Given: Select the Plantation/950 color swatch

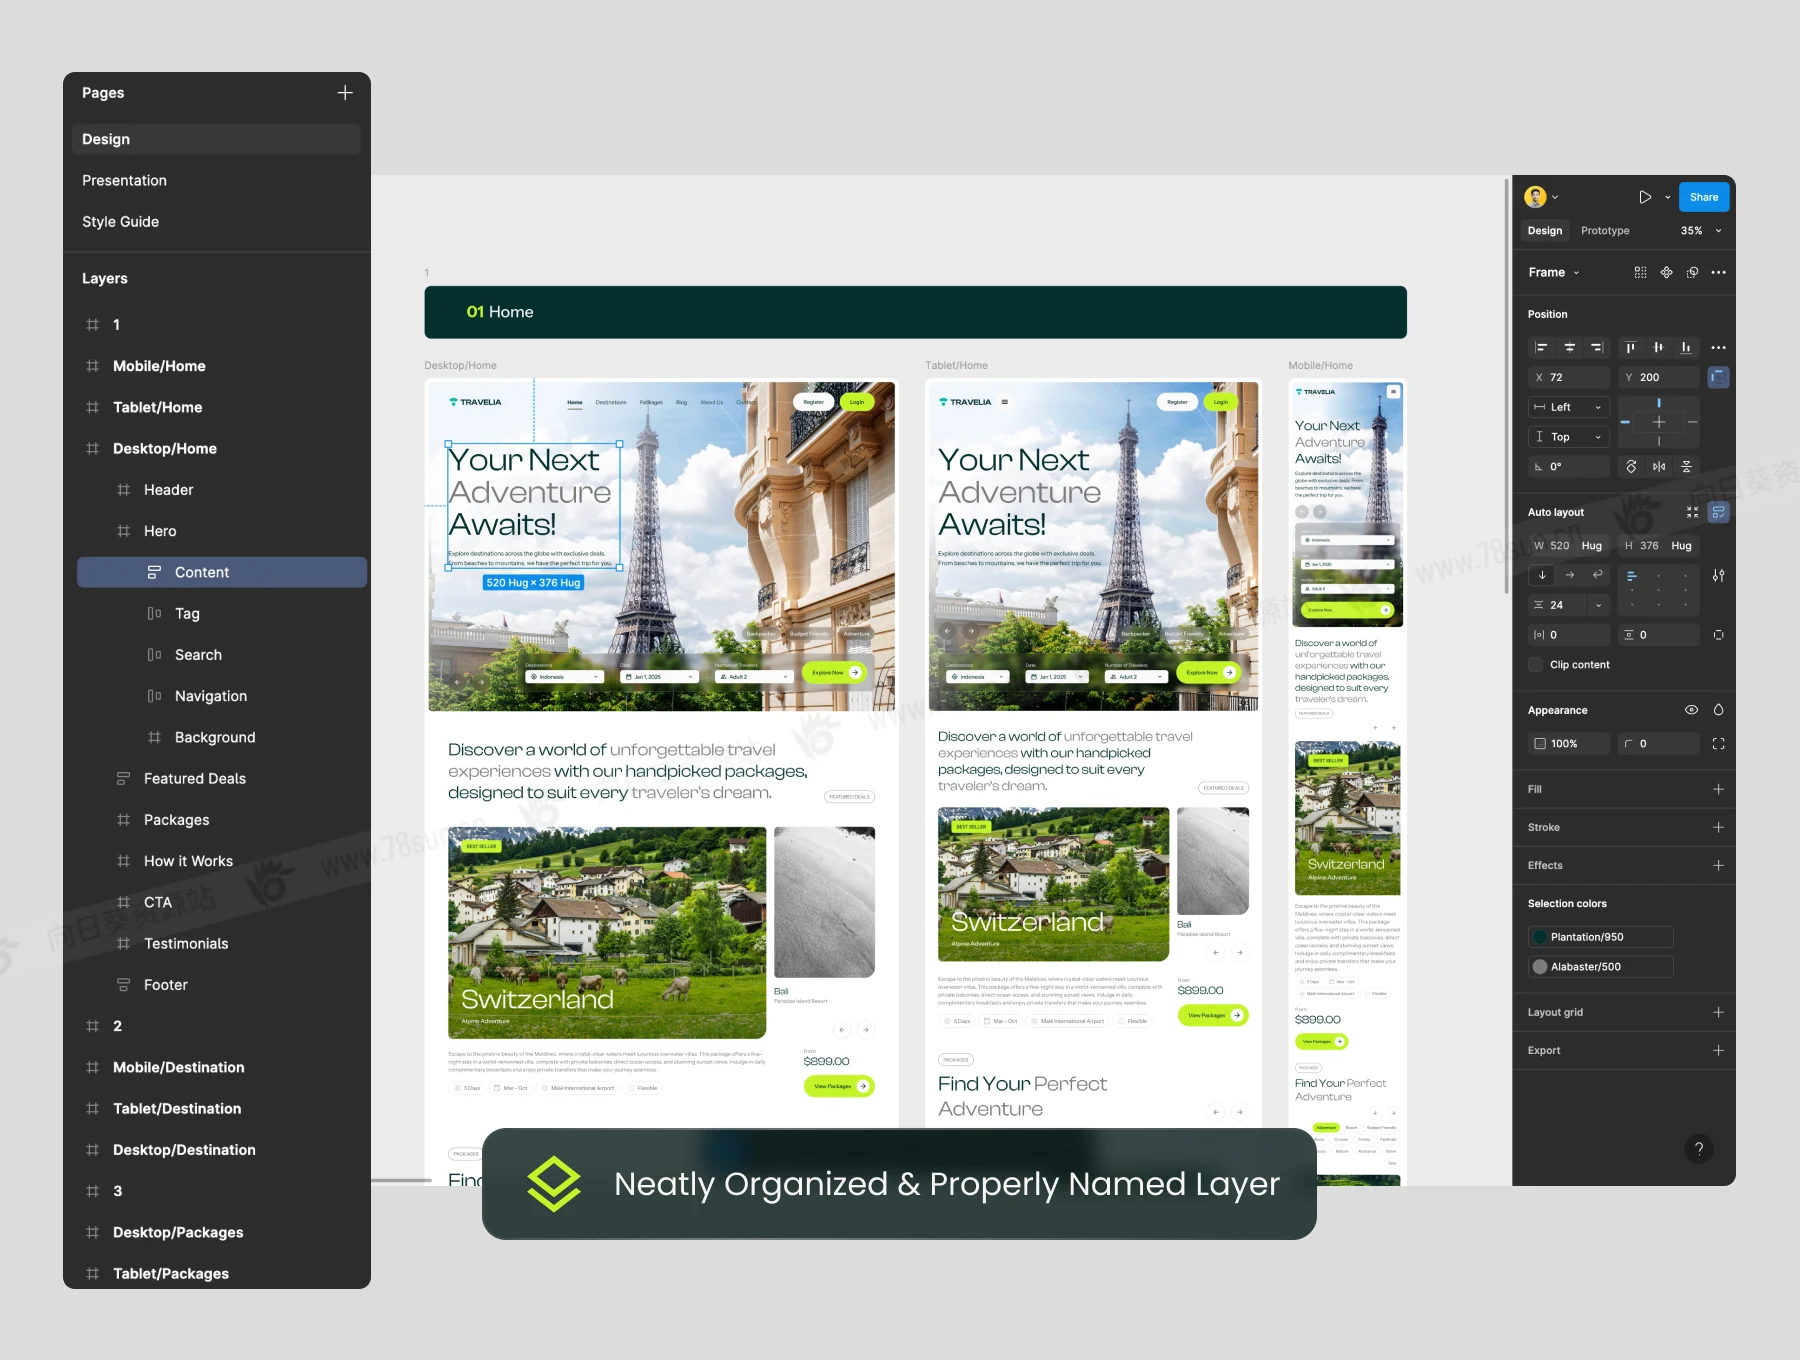Looking at the screenshot, I should tap(1541, 937).
